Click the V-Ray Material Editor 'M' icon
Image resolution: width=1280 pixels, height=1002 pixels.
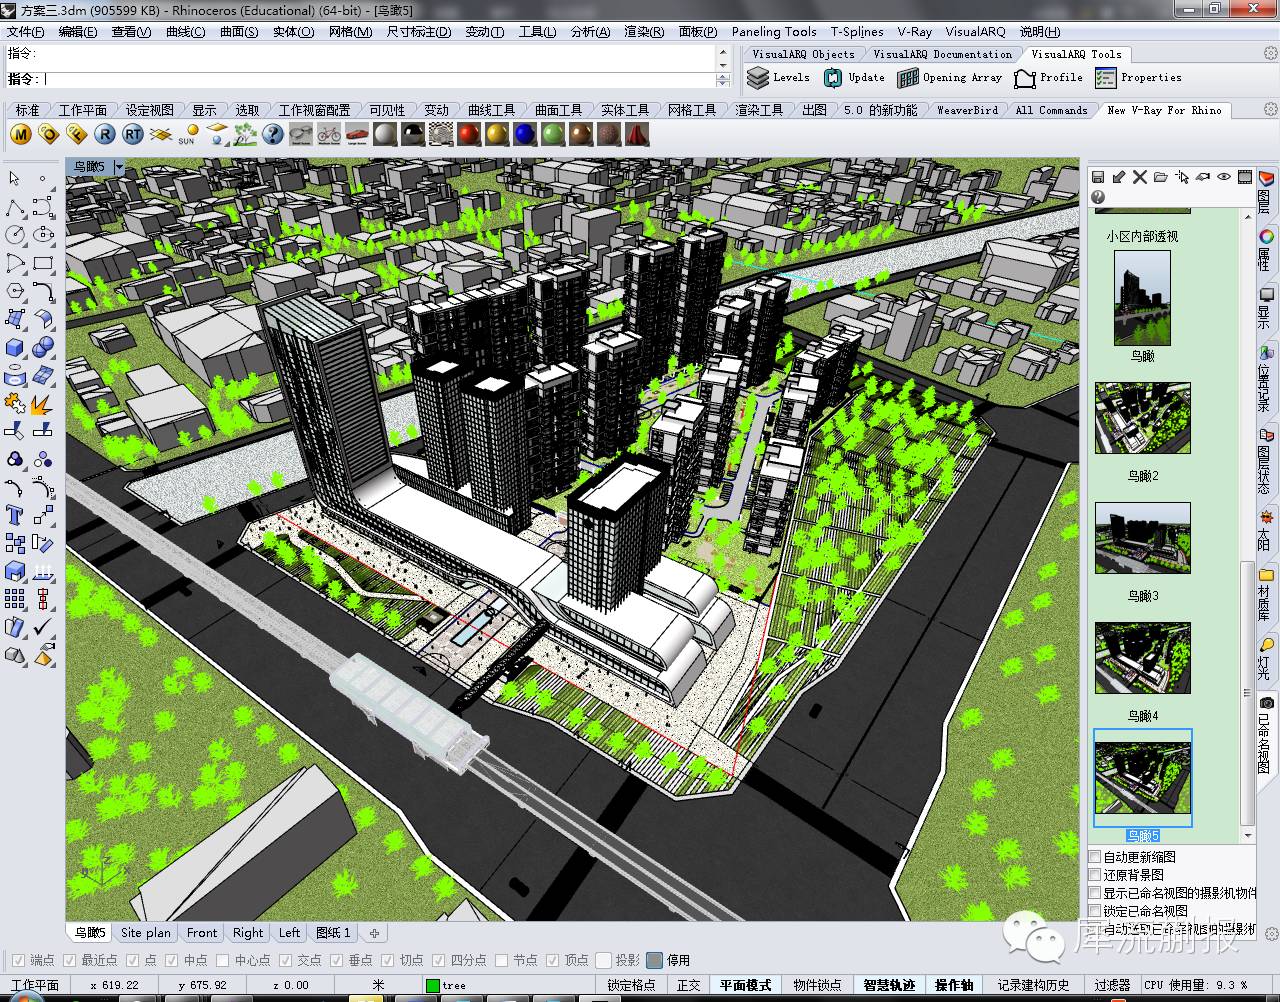(x=20, y=134)
